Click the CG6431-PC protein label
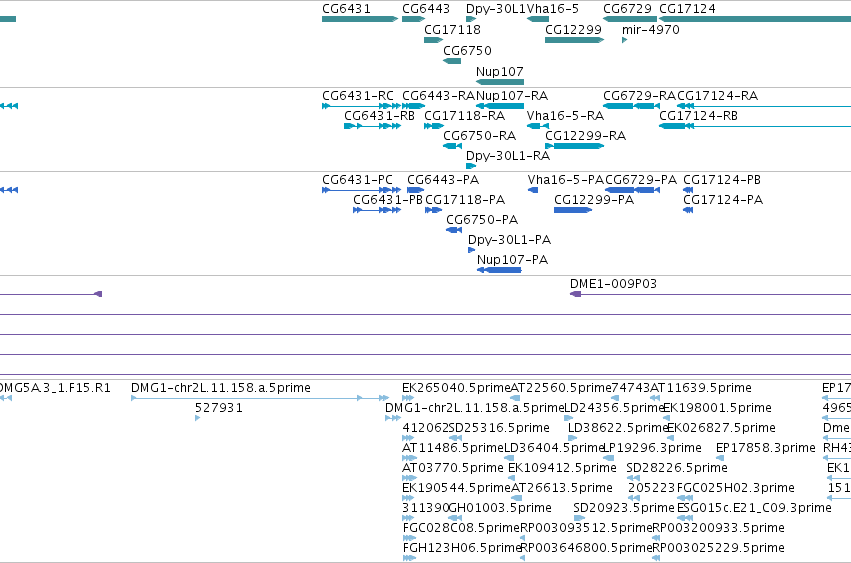The image size is (851, 563). pyautogui.click(x=357, y=180)
